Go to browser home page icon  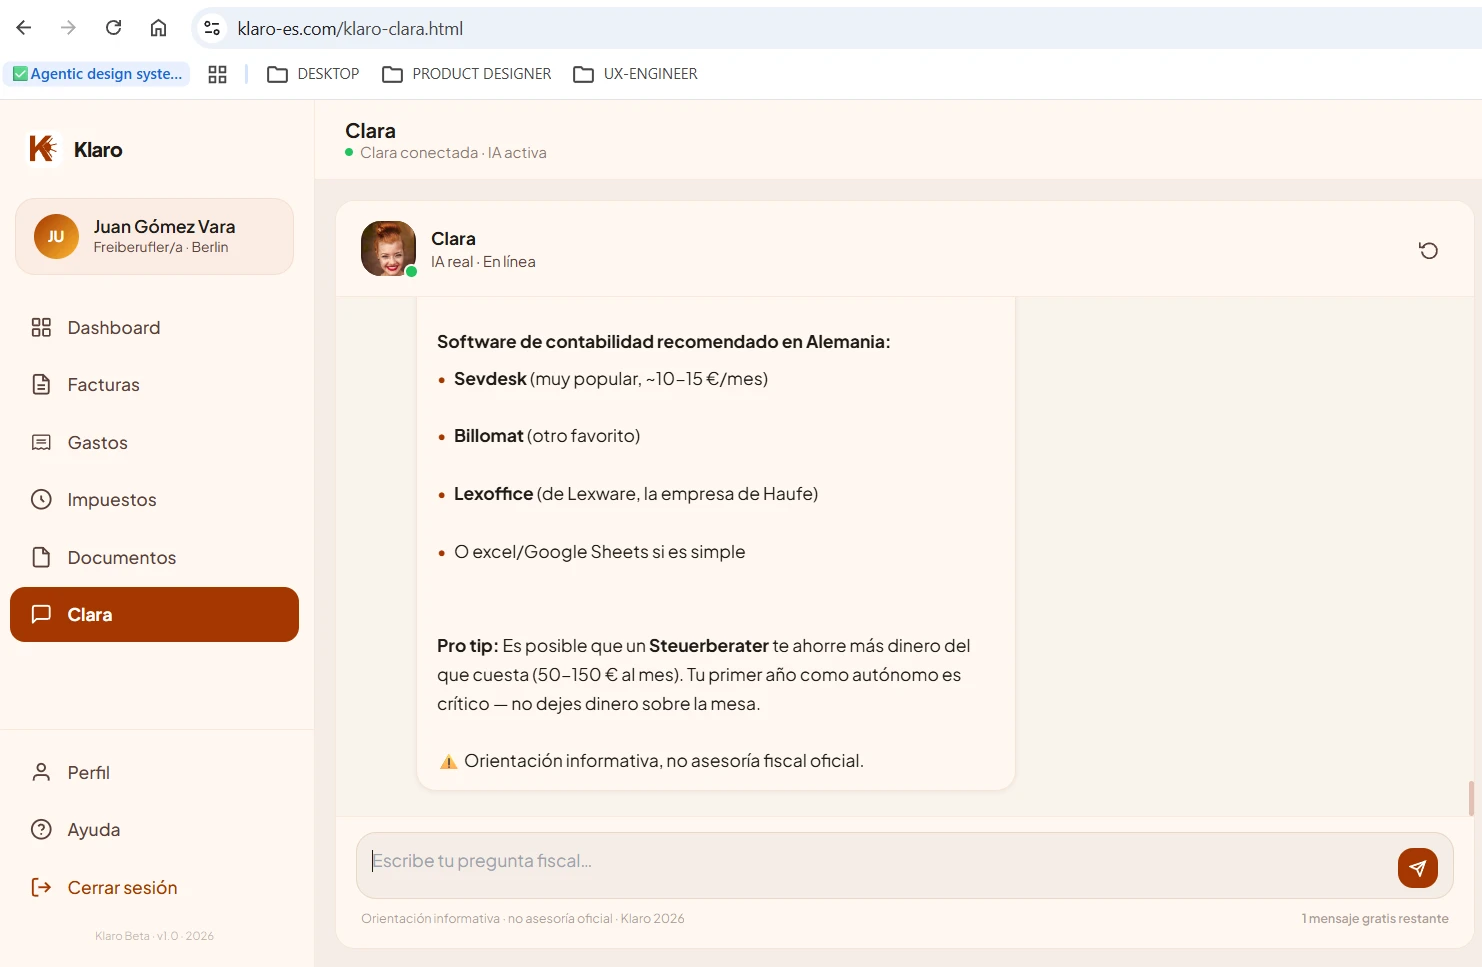(x=158, y=28)
